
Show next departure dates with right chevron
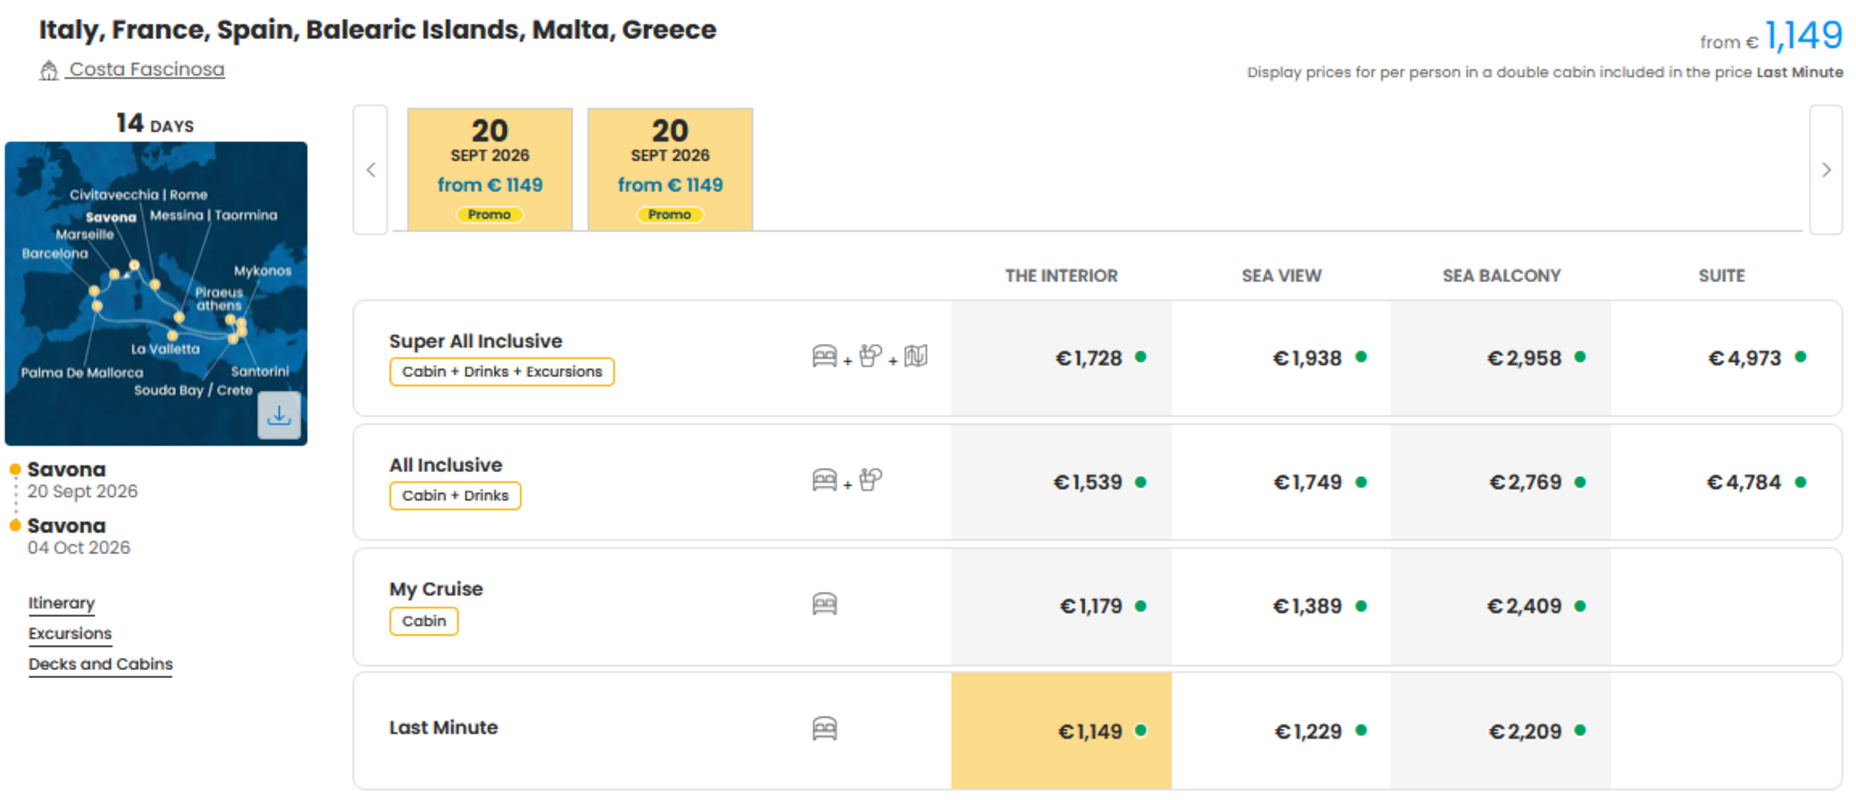click(1826, 170)
